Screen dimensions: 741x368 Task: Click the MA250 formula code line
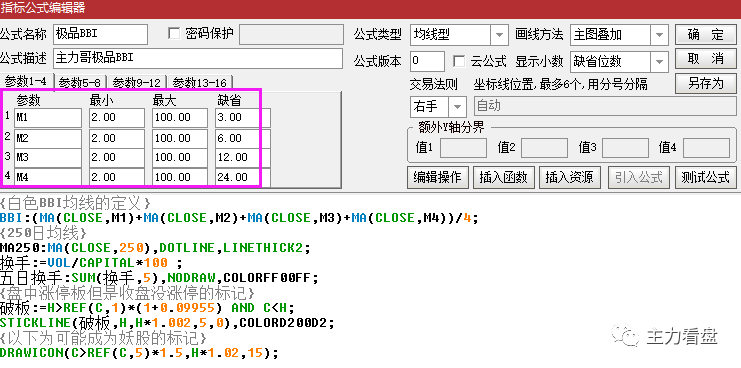pyautogui.click(x=155, y=248)
